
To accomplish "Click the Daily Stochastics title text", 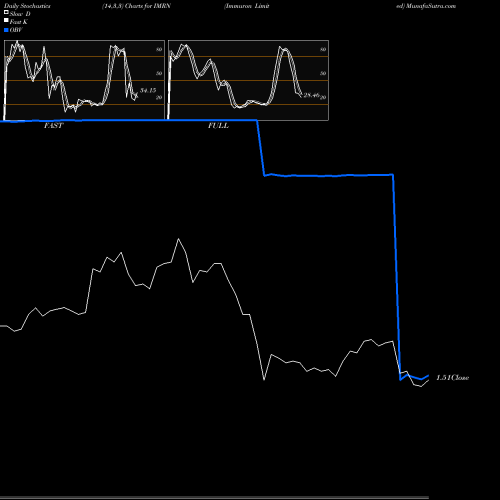I will coord(27,6).
